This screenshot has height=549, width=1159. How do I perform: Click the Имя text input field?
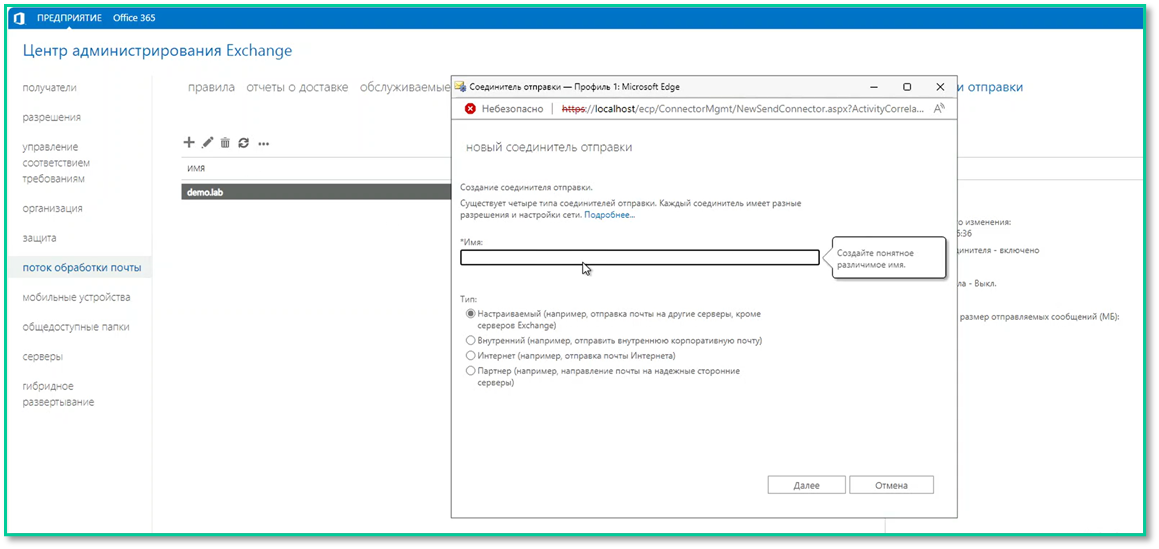(639, 258)
